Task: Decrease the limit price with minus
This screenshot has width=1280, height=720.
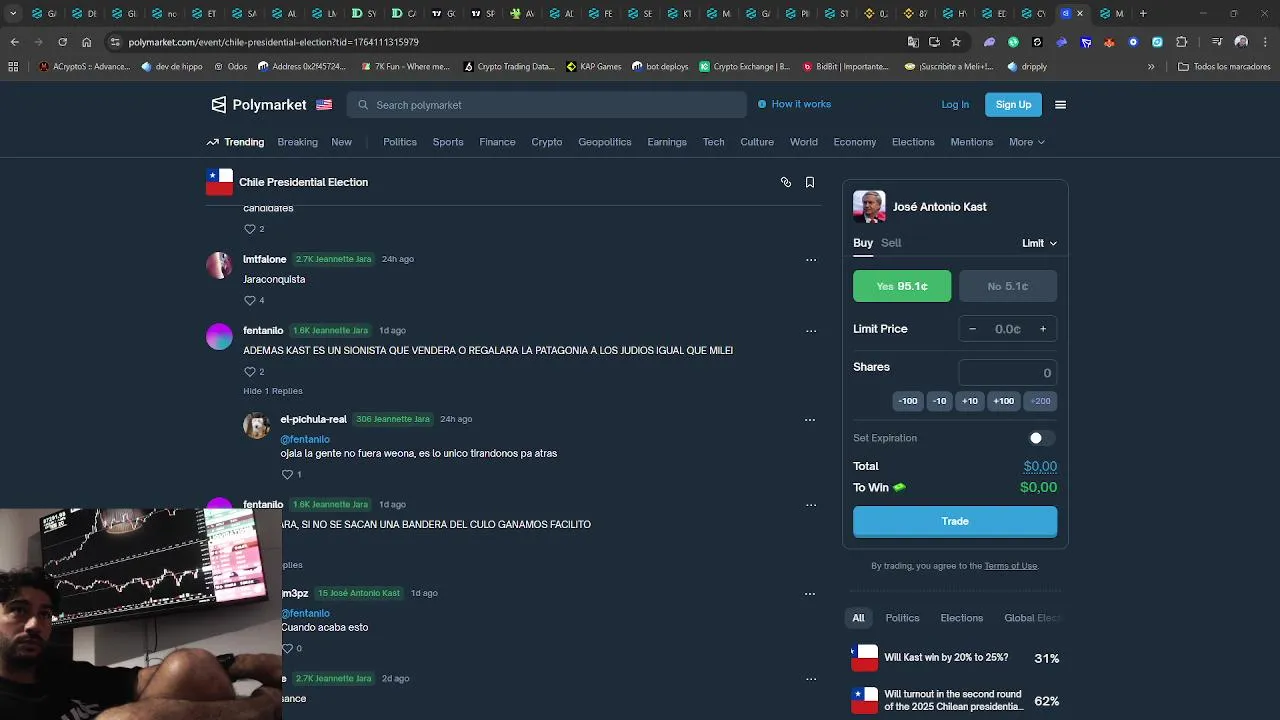Action: (x=972, y=329)
